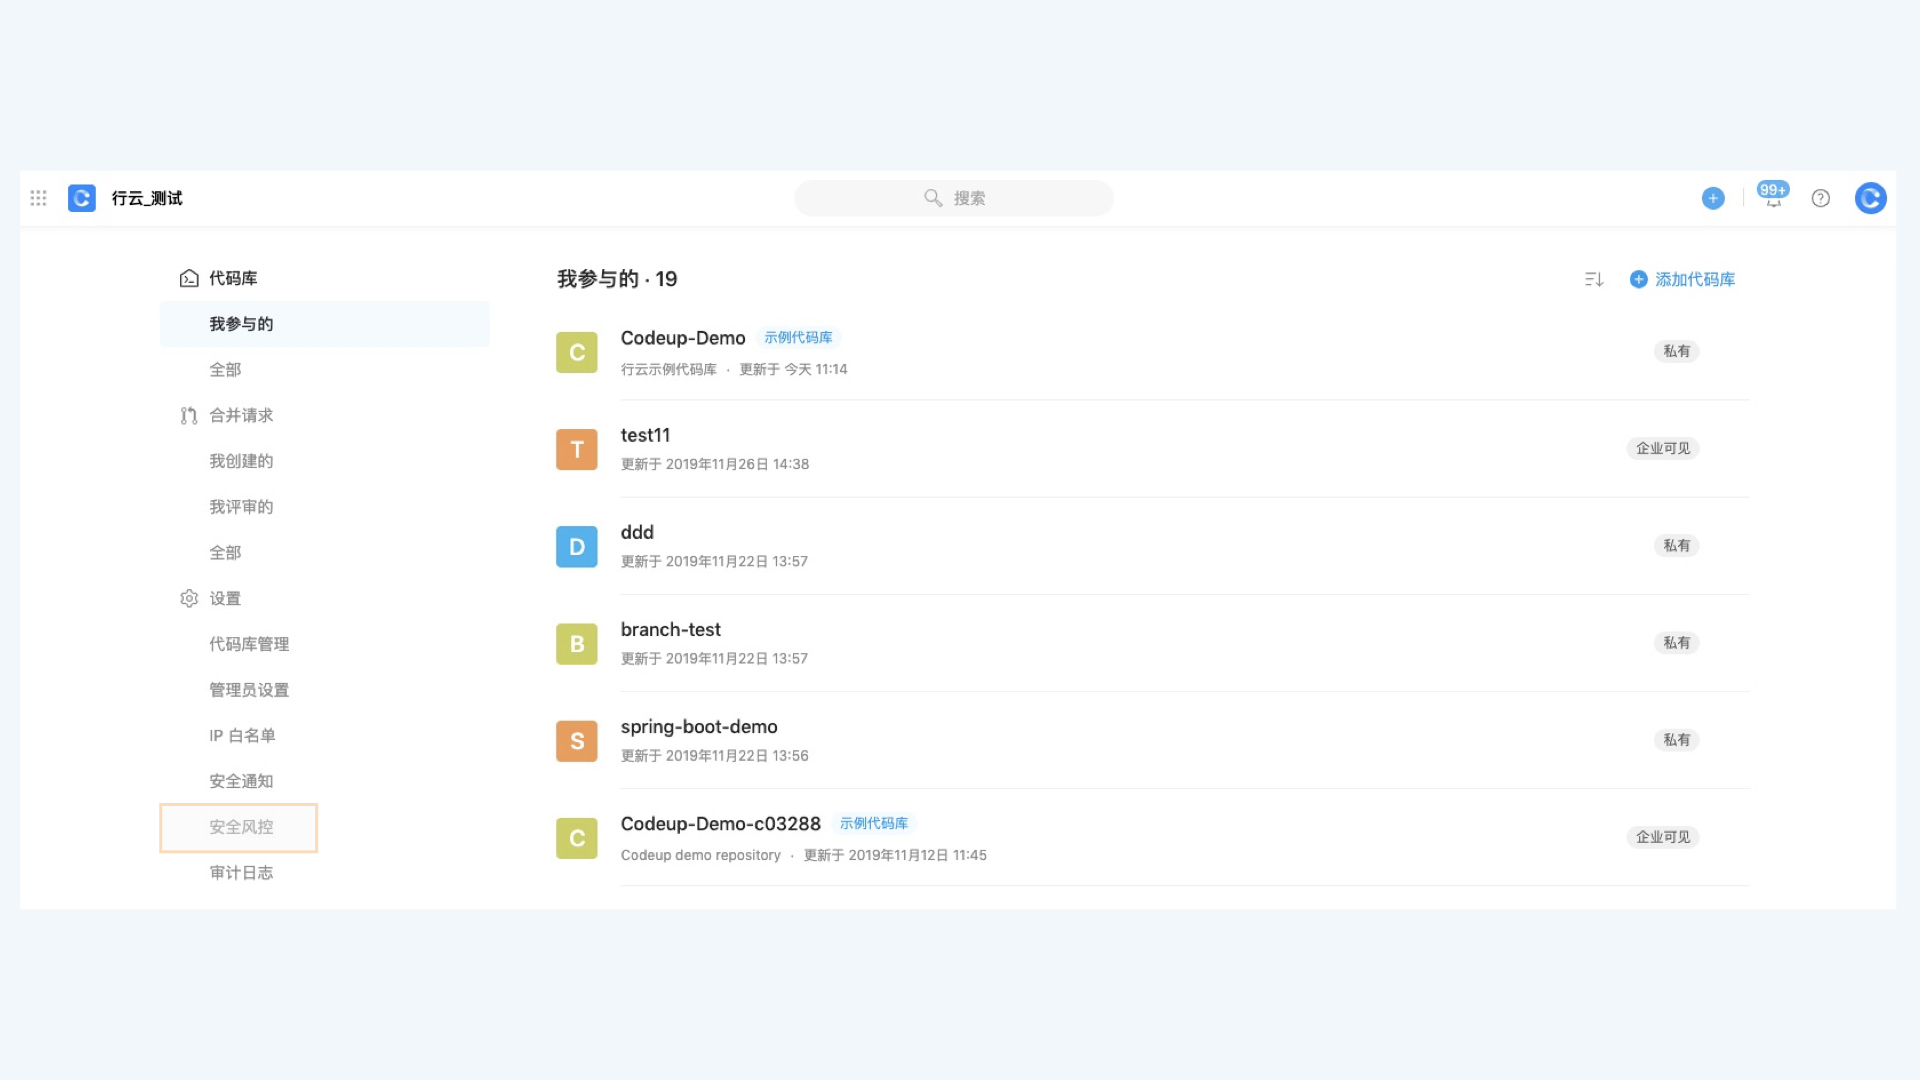Select 全部 under 合并请求
The image size is (1920, 1080).
tap(225, 553)
